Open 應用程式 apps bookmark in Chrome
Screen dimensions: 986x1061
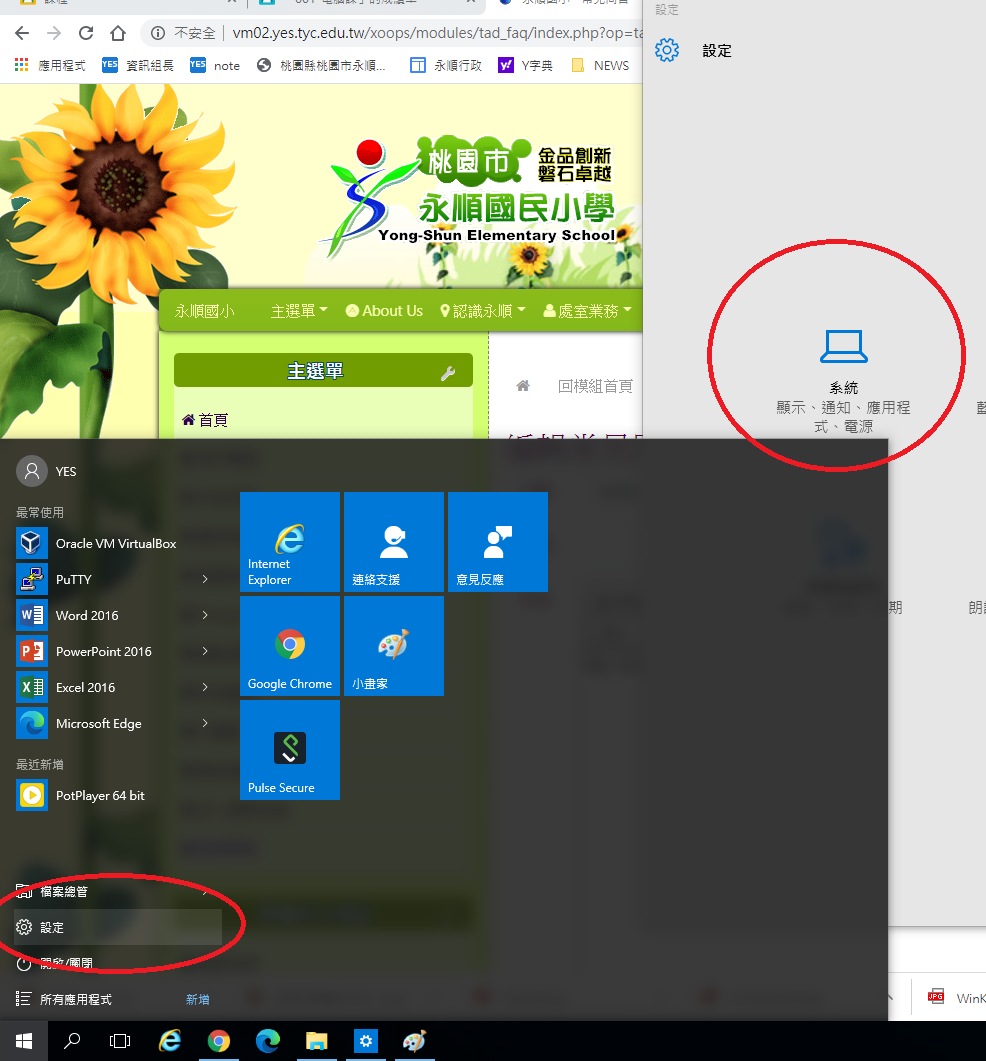pos(50,65)
